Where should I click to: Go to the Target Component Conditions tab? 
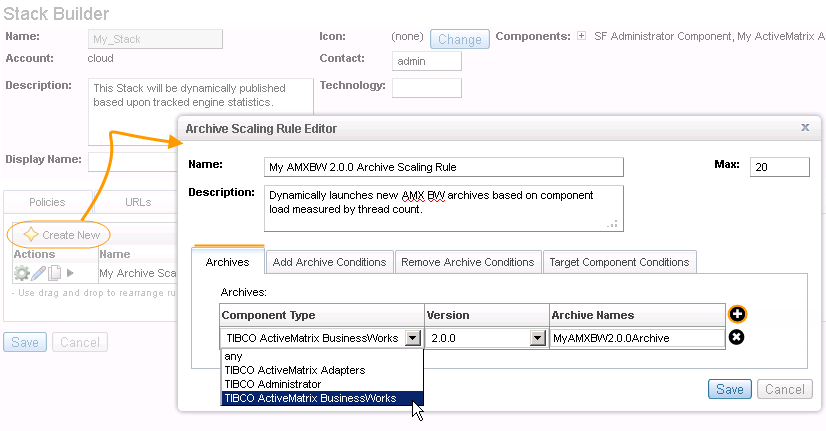point(620,262)
